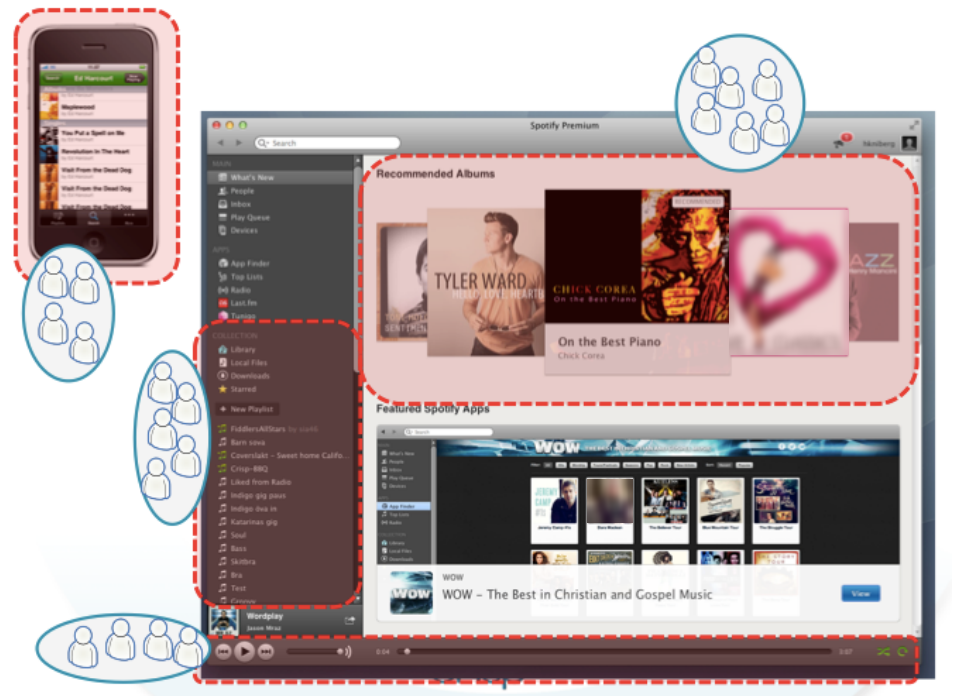
Task: Toggle full screen with the top-right arrows icon
Action: (914, 125)
